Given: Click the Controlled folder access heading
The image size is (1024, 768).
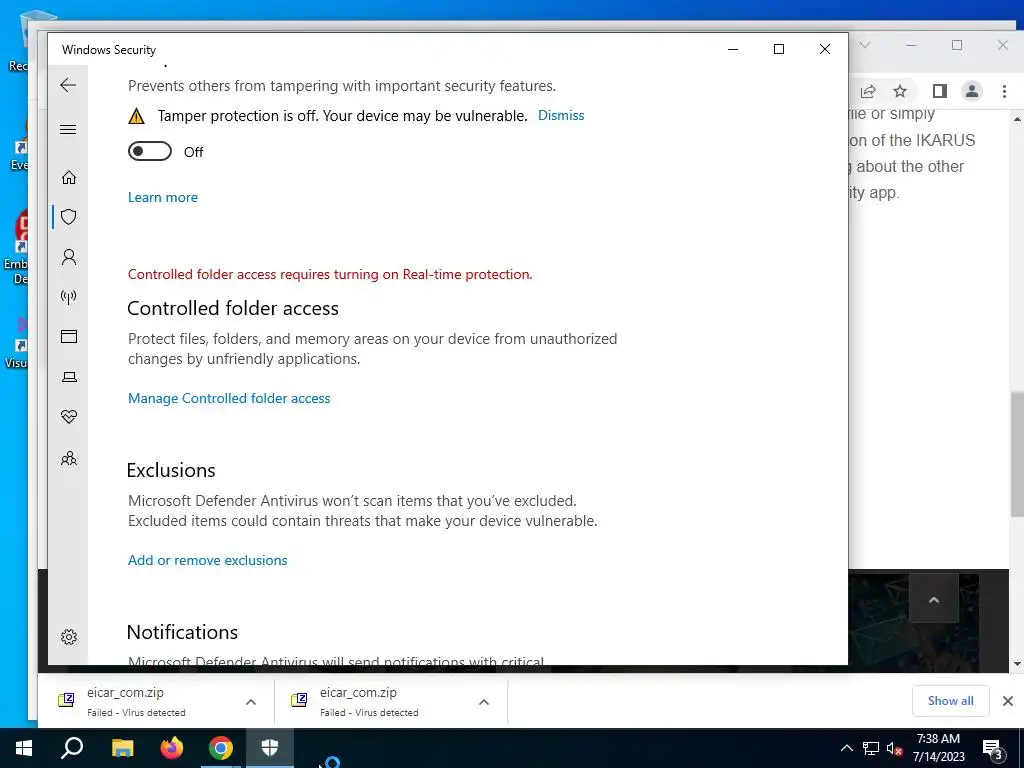Looking at the screenshot, I should click(x=232, y=308).
